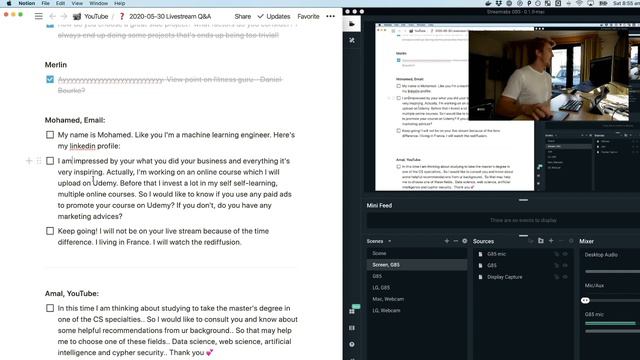Uncheck the Merlin fitness guru checkbox
This screenshot has width=640, height=360.
point(50,79)
